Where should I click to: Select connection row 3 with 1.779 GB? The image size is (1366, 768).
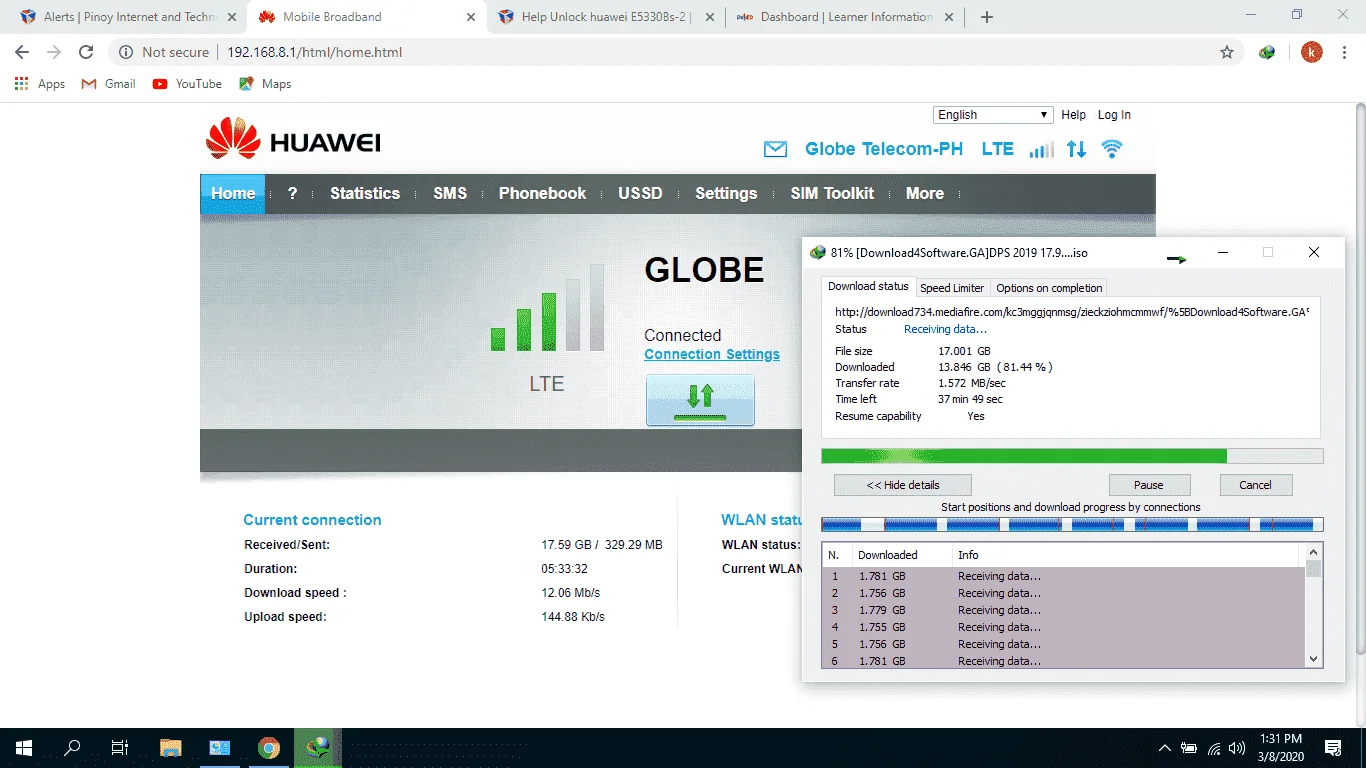tap(1063, 610)
